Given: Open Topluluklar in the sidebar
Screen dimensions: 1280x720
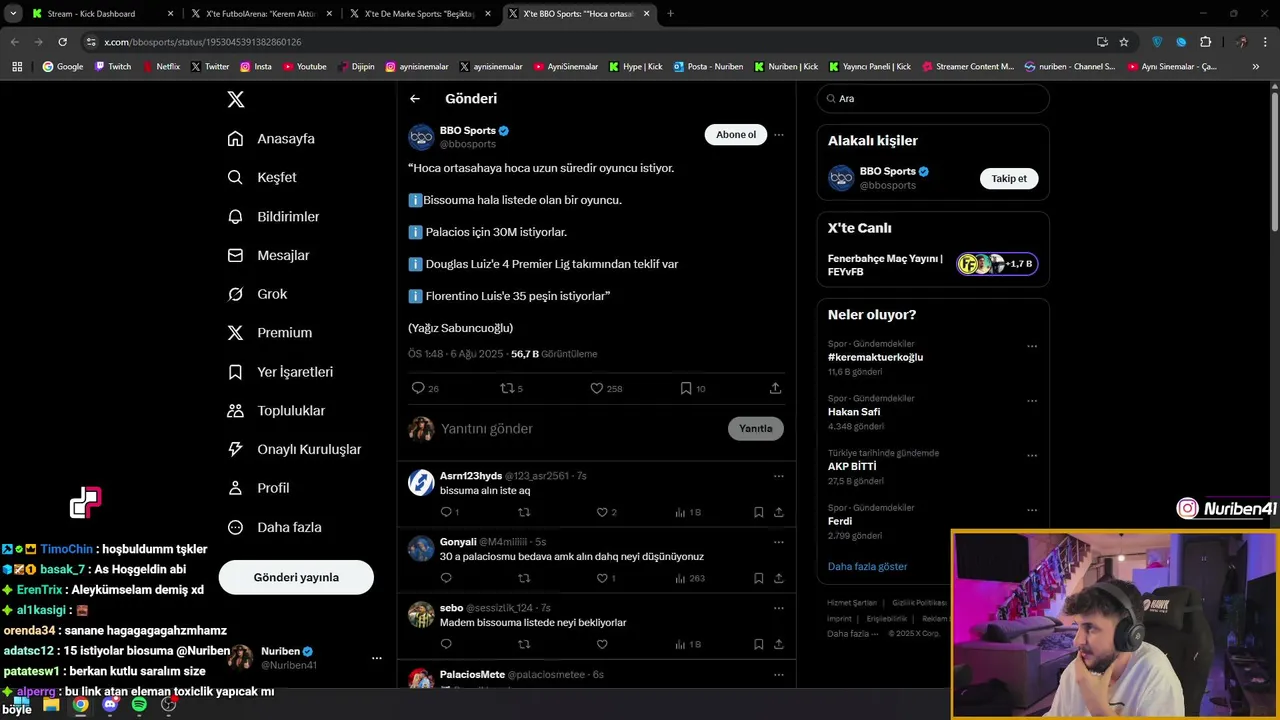Looking at the screenshot, I should 276,410.
